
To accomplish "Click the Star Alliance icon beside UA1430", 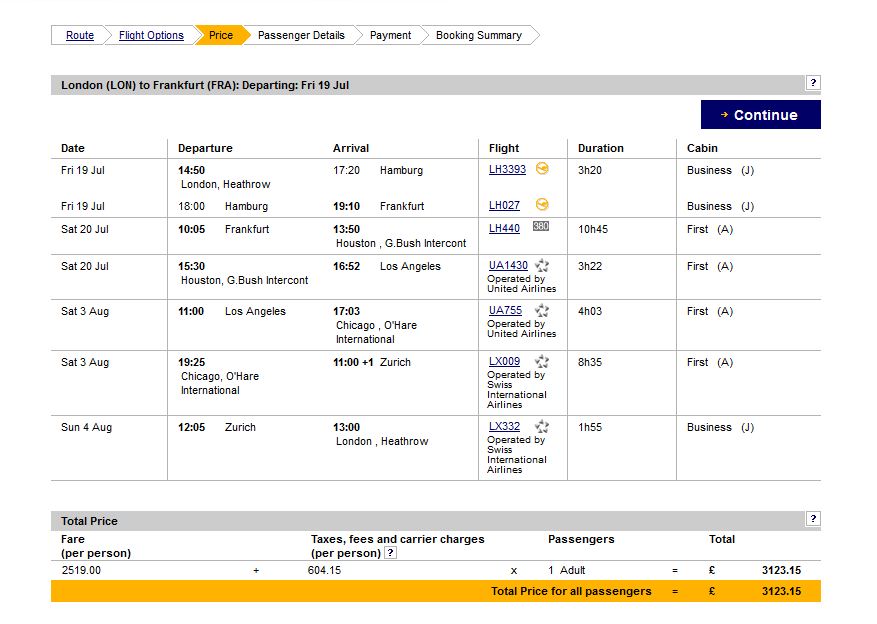I will (542, 266).
